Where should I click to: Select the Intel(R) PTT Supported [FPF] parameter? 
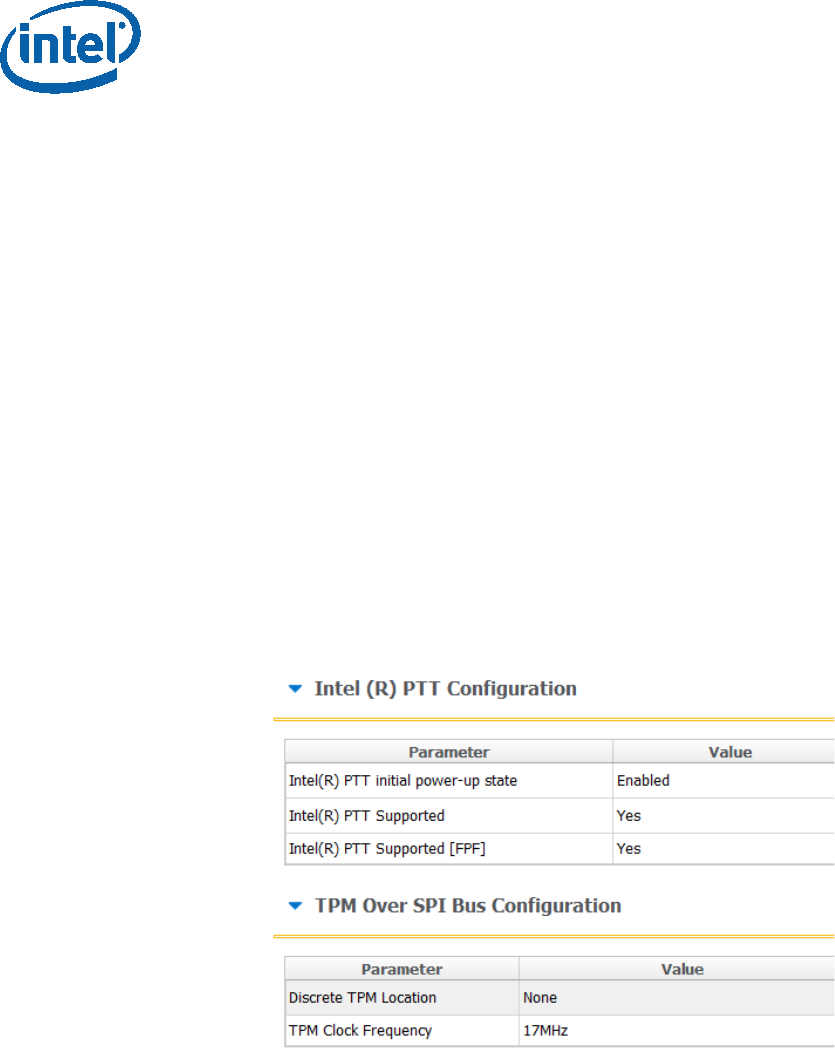tap(449, 849)
